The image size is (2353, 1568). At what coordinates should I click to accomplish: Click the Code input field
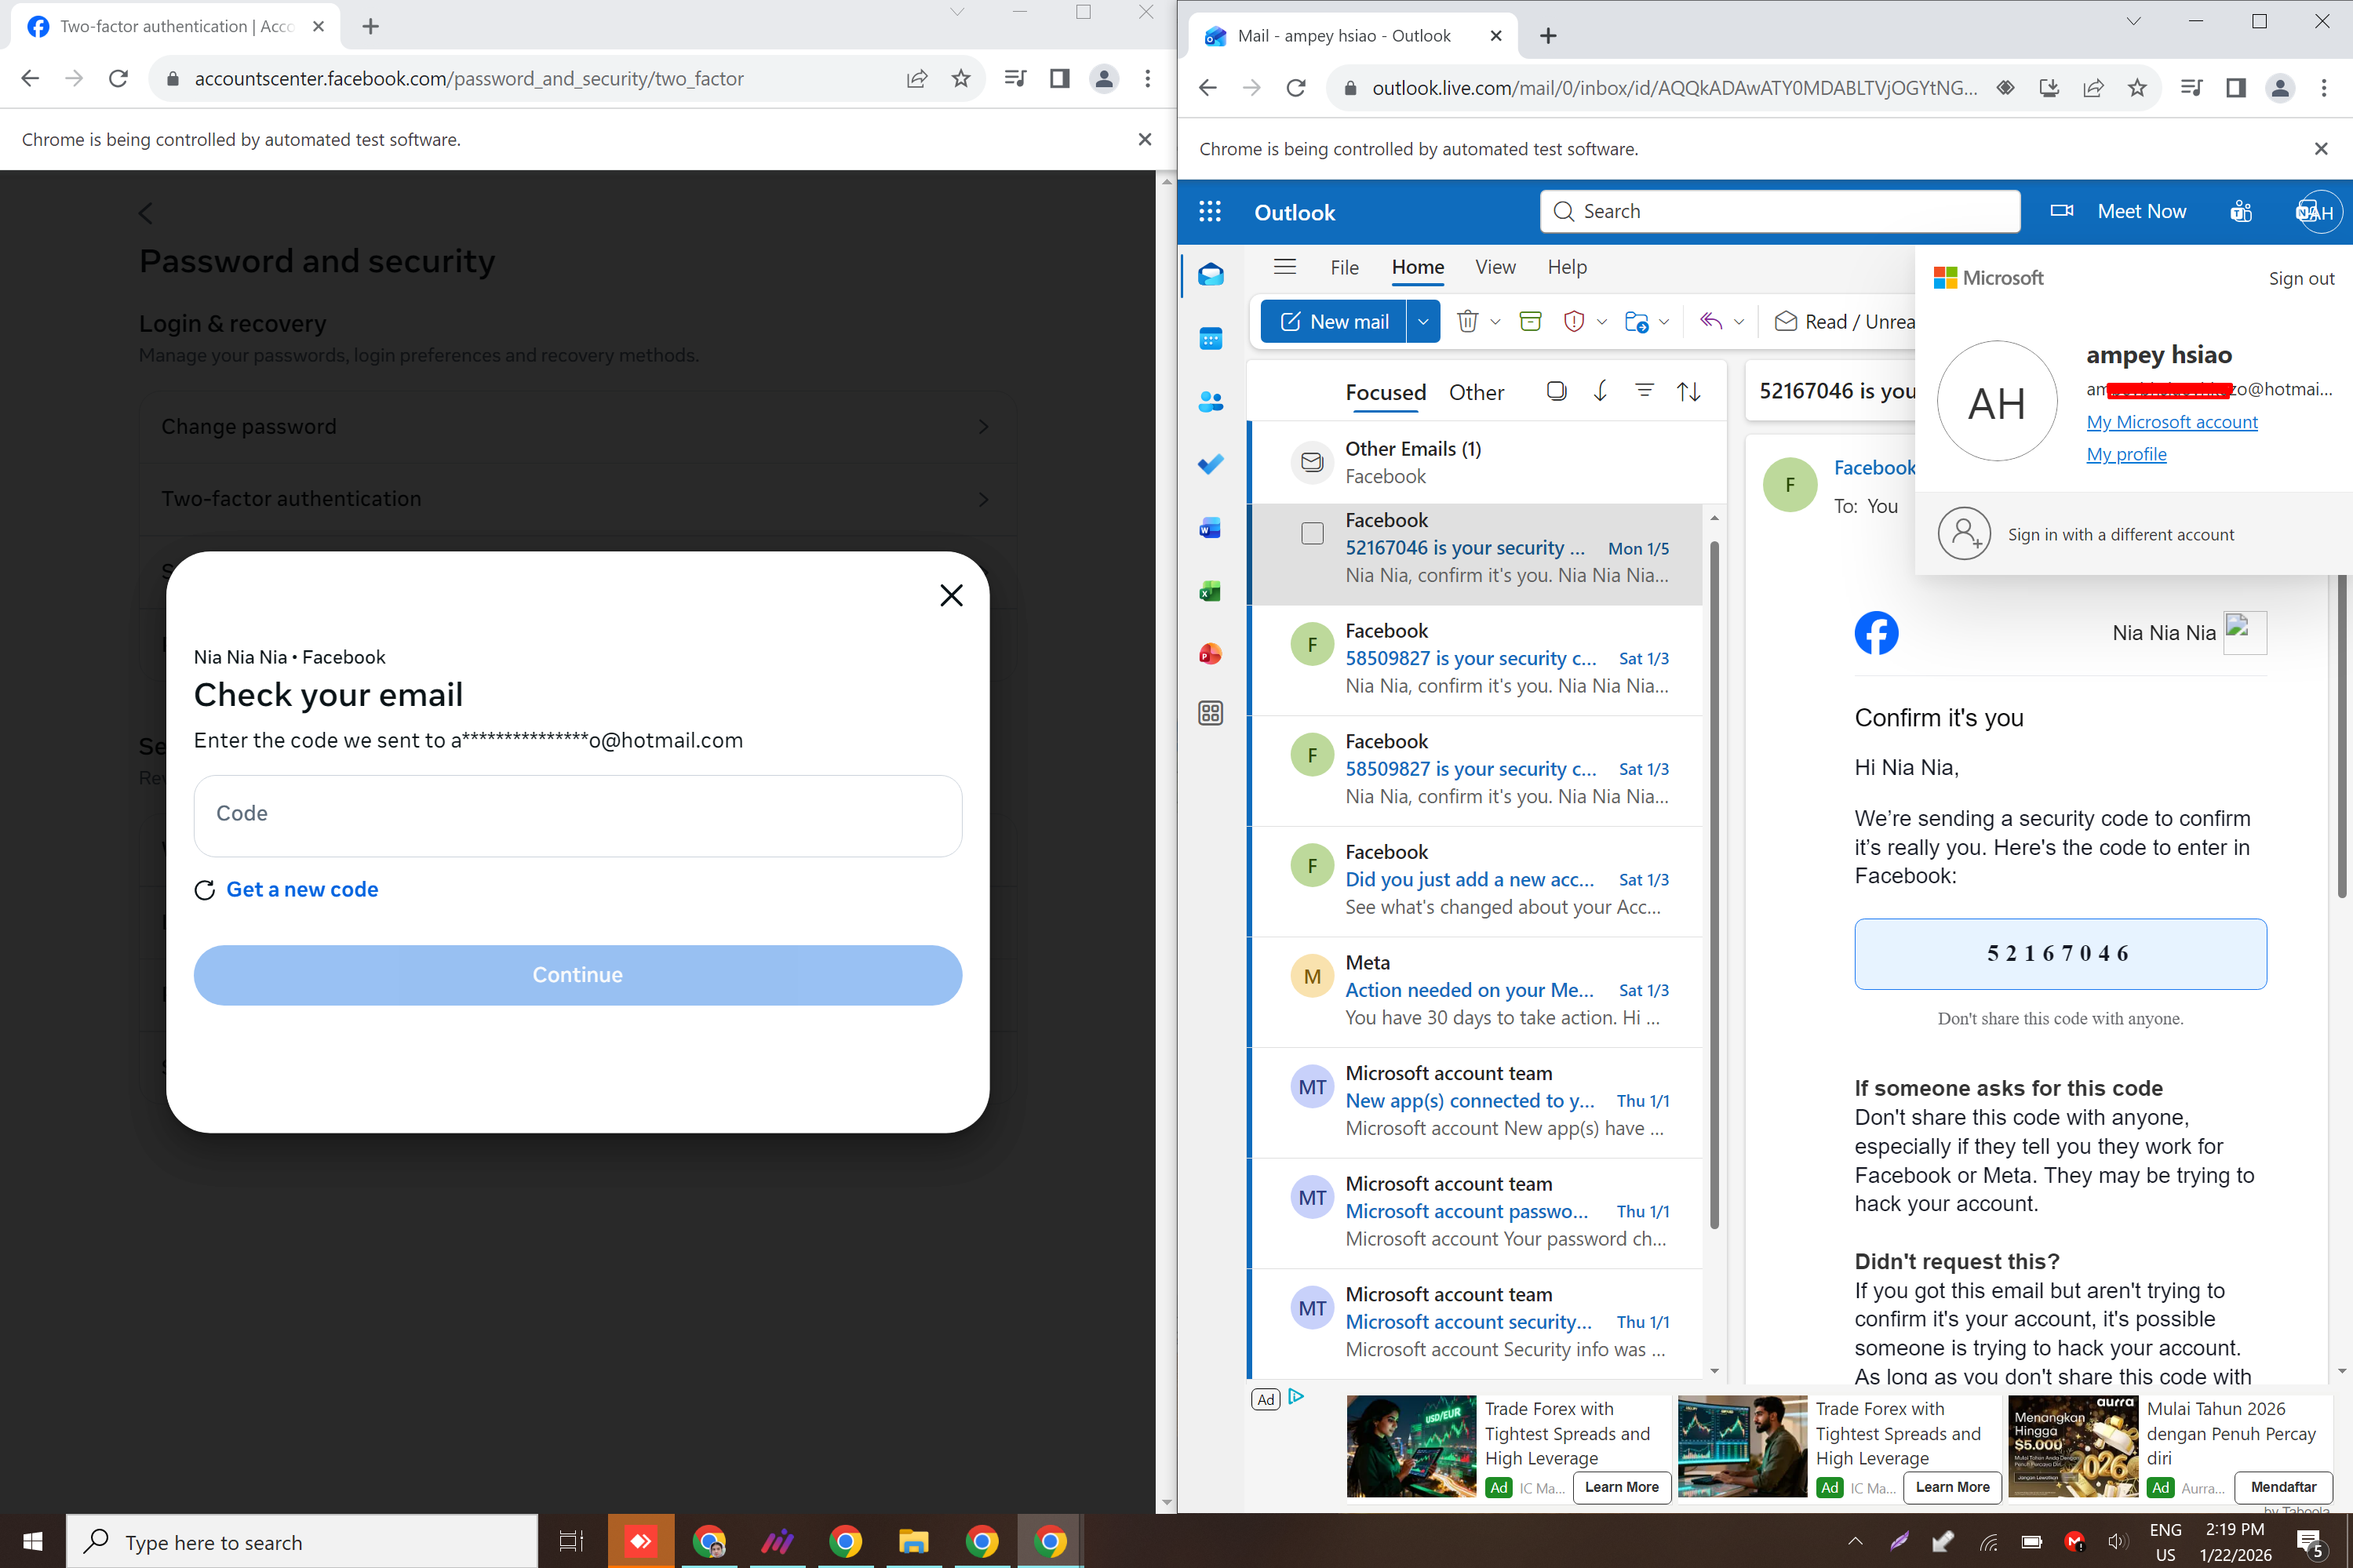578,815
